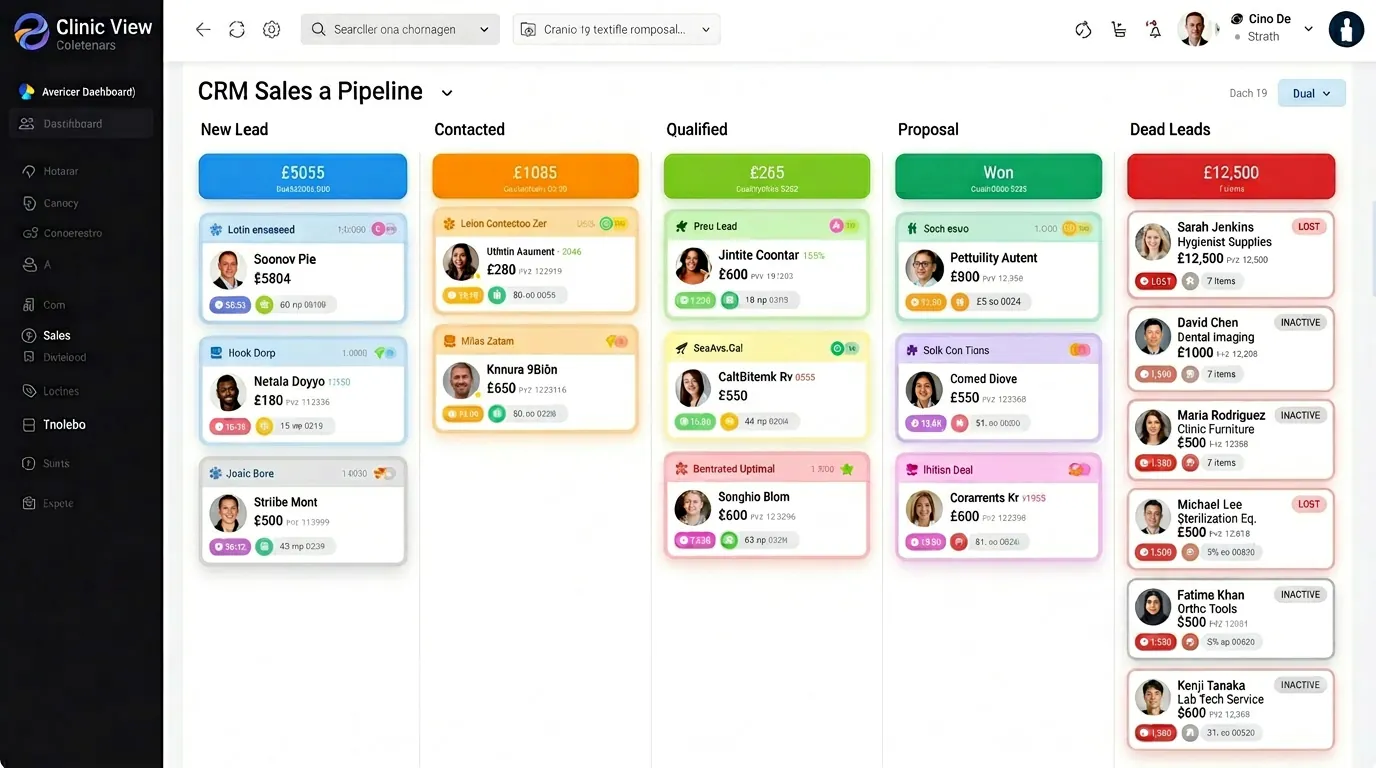This screenshot has height=768, width=1376.
Task: Open the CRM Sales a Pipeline title dropdown
Action: pos(446,91)
